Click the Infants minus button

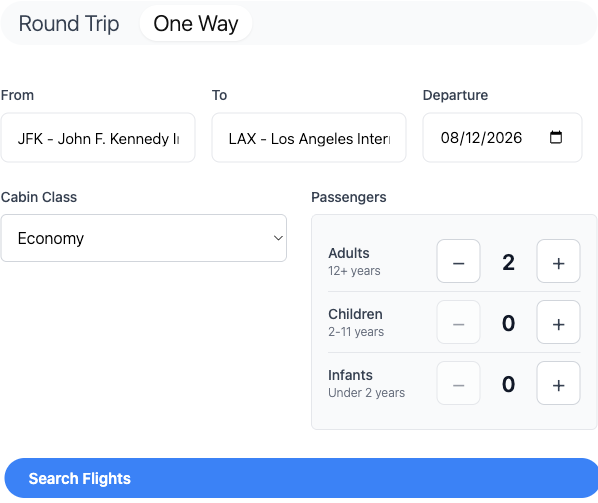point(458,383)
